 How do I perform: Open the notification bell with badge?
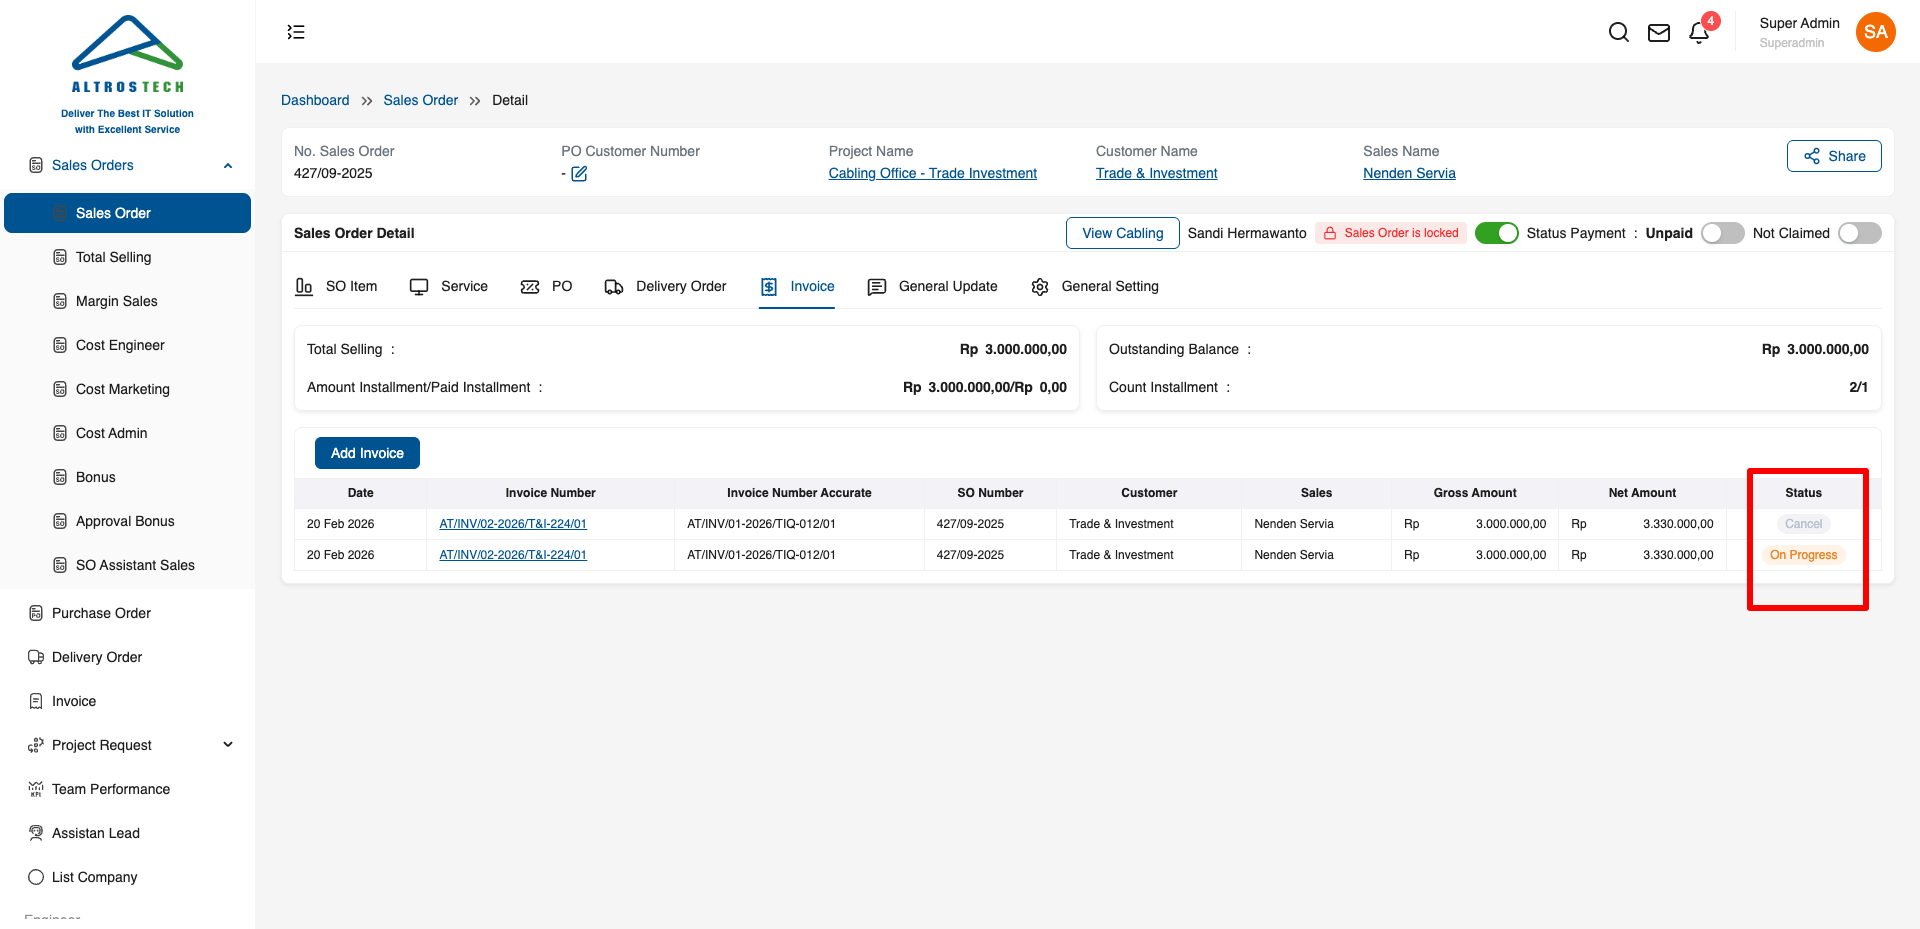click(x=1699, y=33)
